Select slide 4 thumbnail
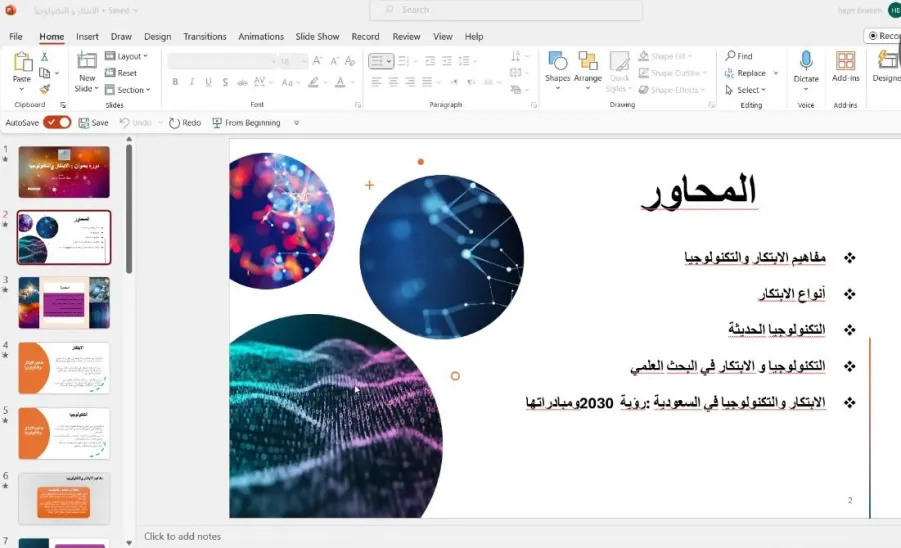 [x=64, y=368]
